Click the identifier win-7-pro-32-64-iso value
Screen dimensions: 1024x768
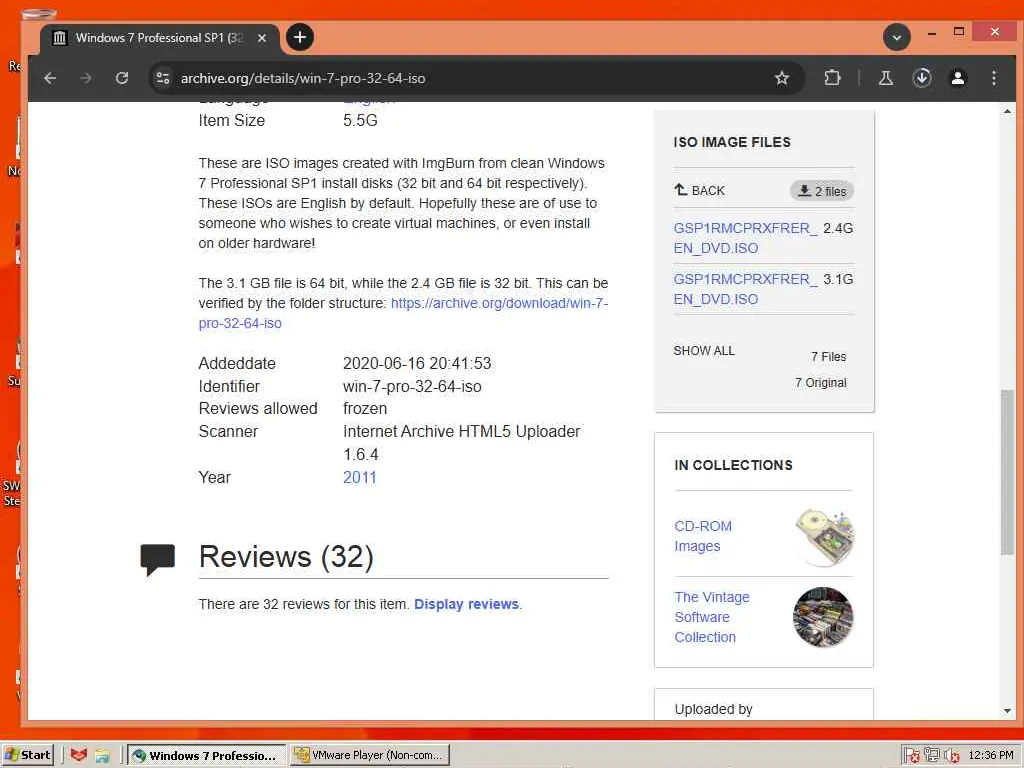pos(412,387)
